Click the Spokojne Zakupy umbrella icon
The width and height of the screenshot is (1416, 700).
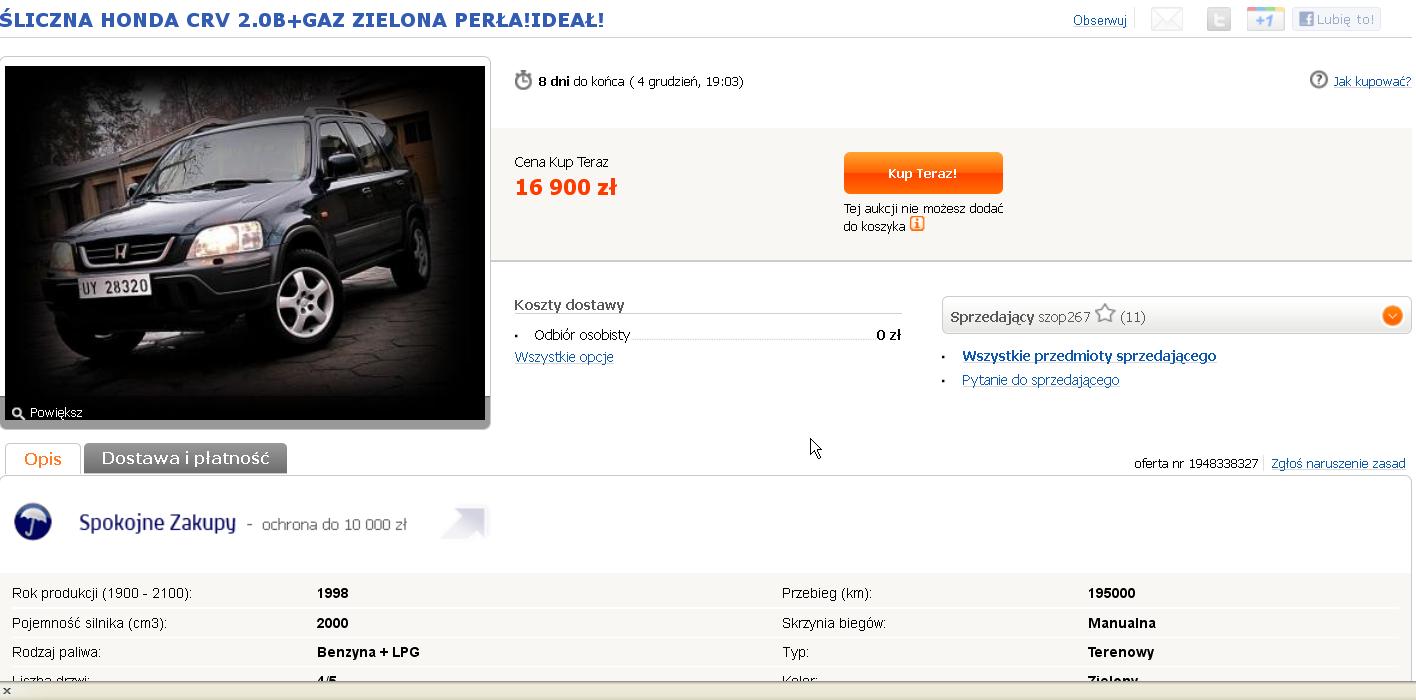tap(33, 522)
